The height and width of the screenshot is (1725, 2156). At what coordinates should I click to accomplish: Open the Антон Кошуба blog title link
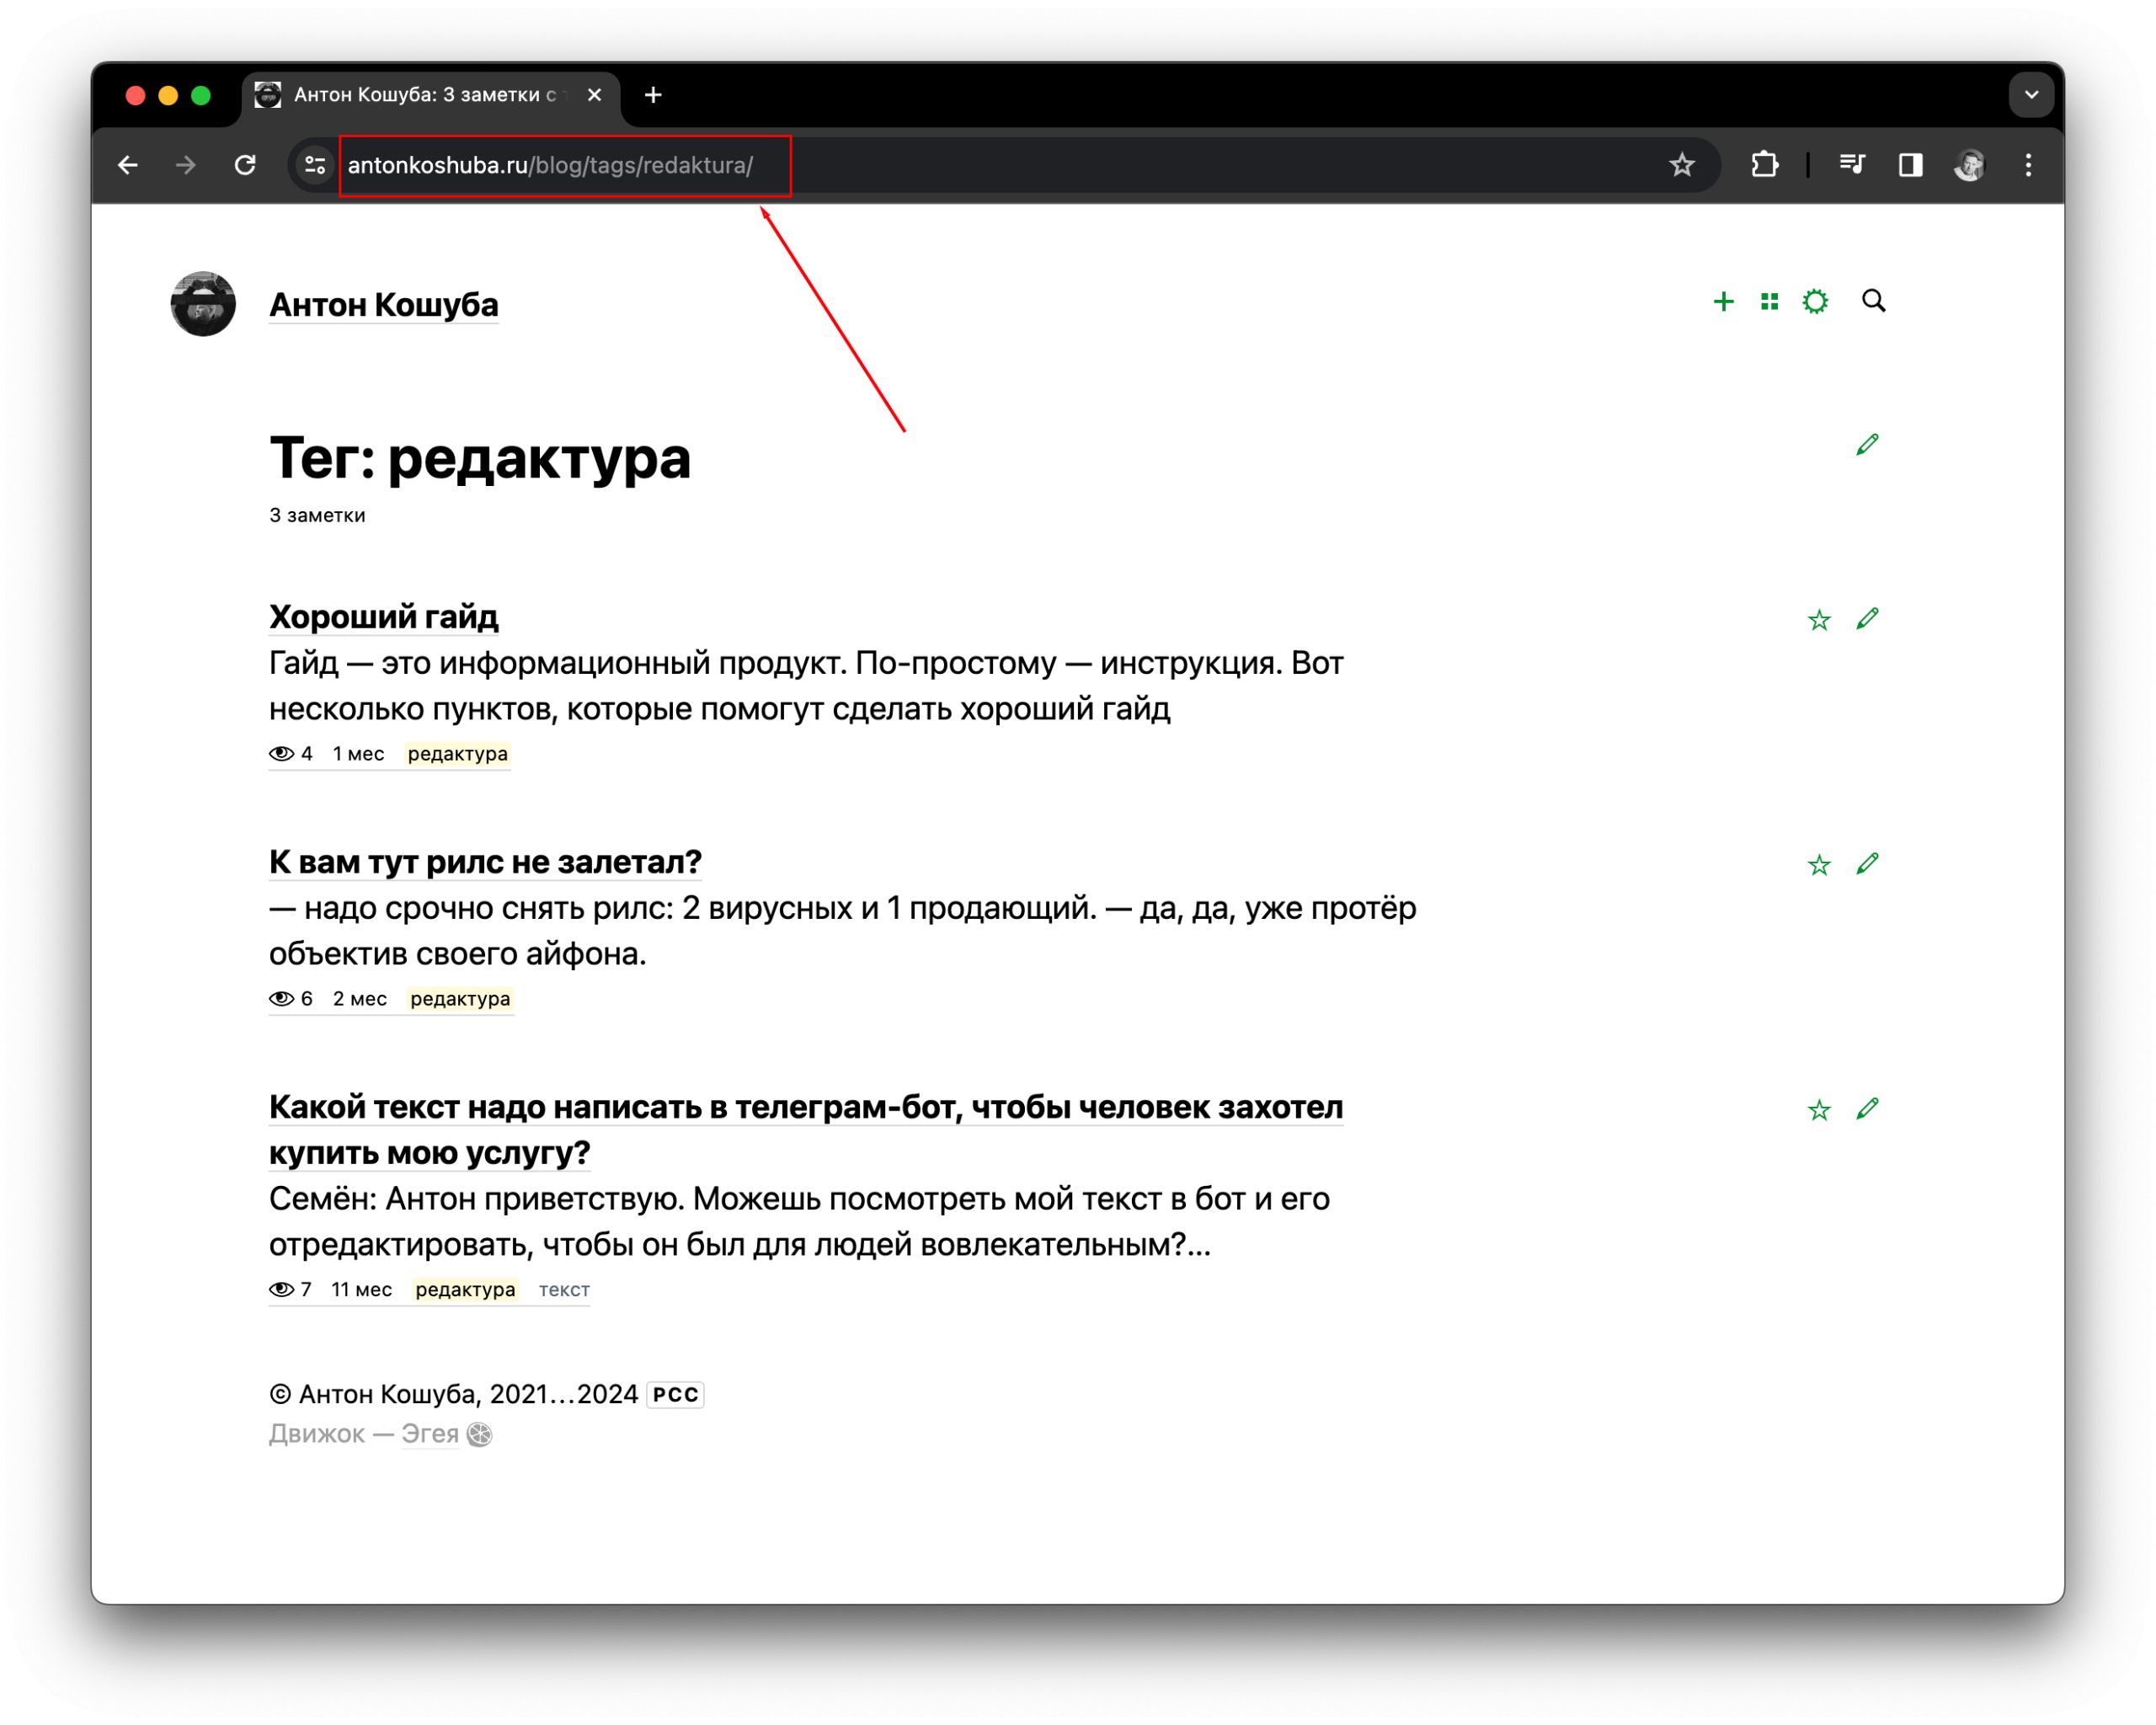pos(384,305)
